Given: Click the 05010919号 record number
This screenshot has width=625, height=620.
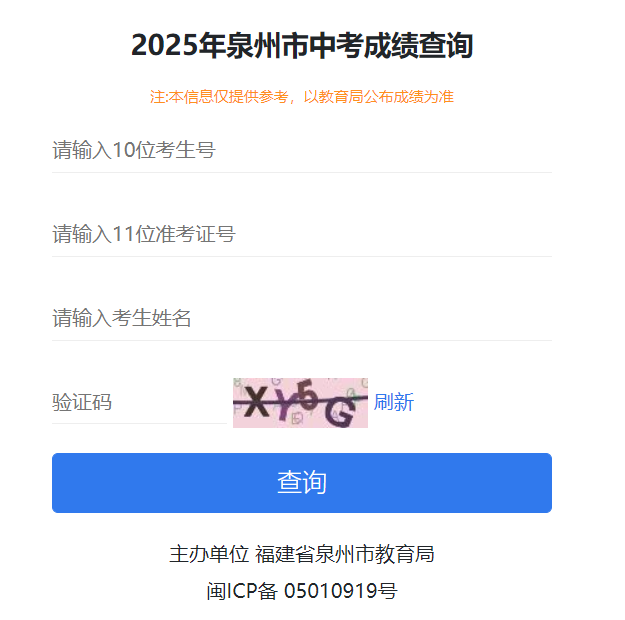Looking at the screenshot, I should coord(340,591).
